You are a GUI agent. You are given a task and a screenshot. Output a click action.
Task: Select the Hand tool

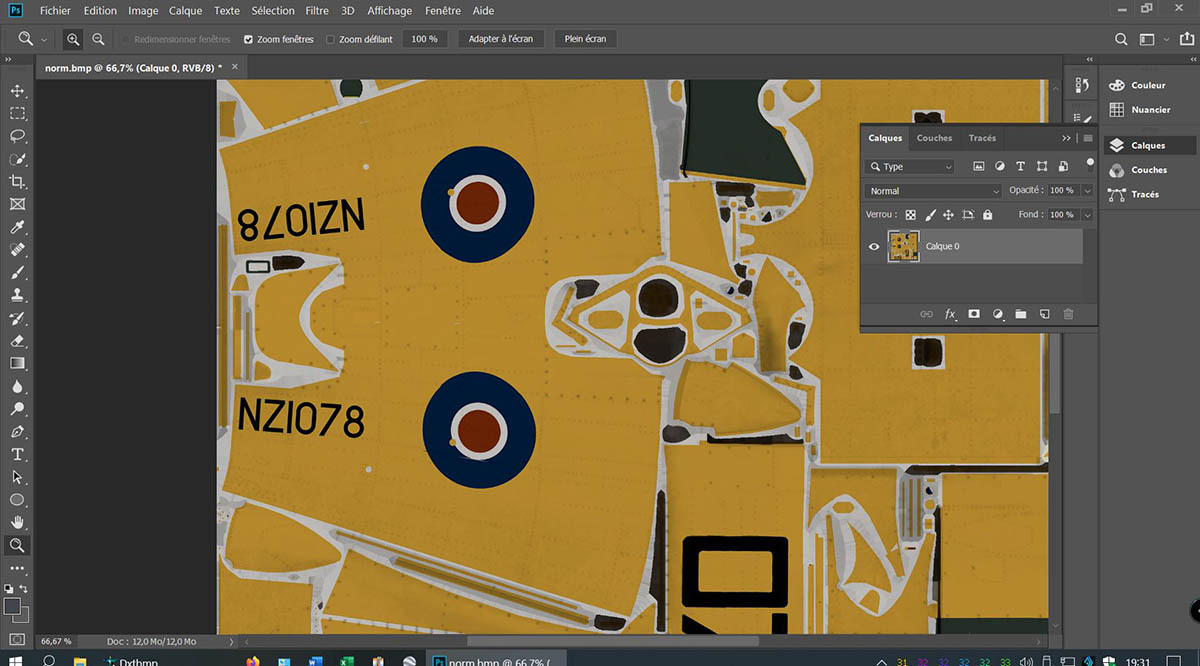(x=17, y=522)
